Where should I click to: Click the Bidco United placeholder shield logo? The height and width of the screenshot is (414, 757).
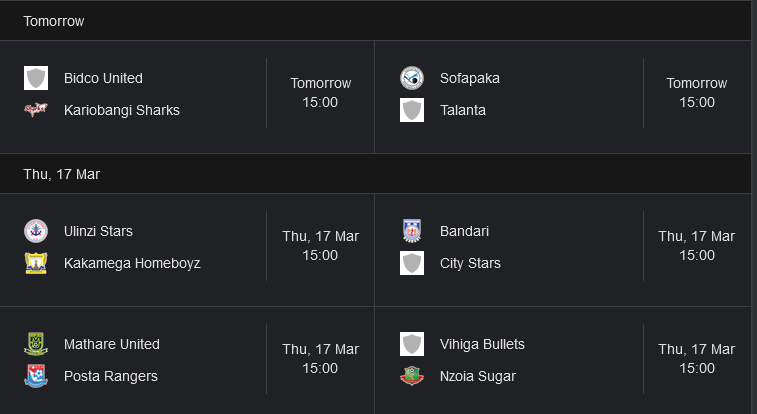click(x=36, y=78)
